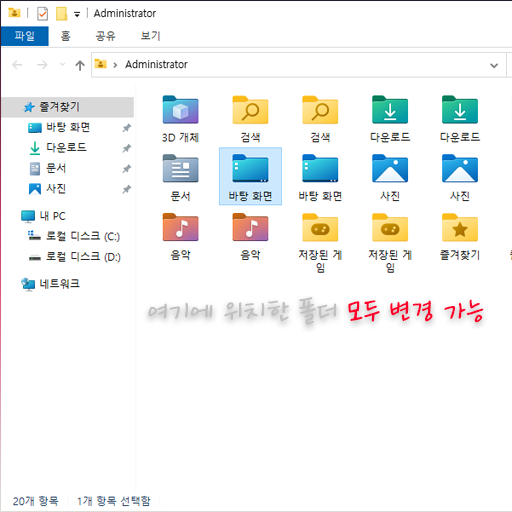Select 즐겨찾기 in the navigation pane
512x512 pixels.
pyautogui.click(x=68, y=107)
